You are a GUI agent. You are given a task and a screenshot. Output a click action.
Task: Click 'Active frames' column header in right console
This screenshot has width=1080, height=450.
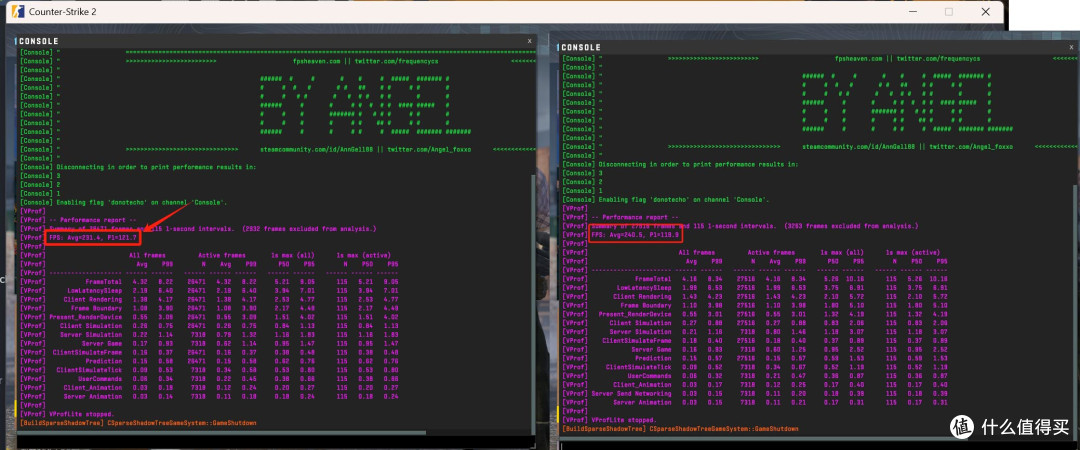pos(771,252)
